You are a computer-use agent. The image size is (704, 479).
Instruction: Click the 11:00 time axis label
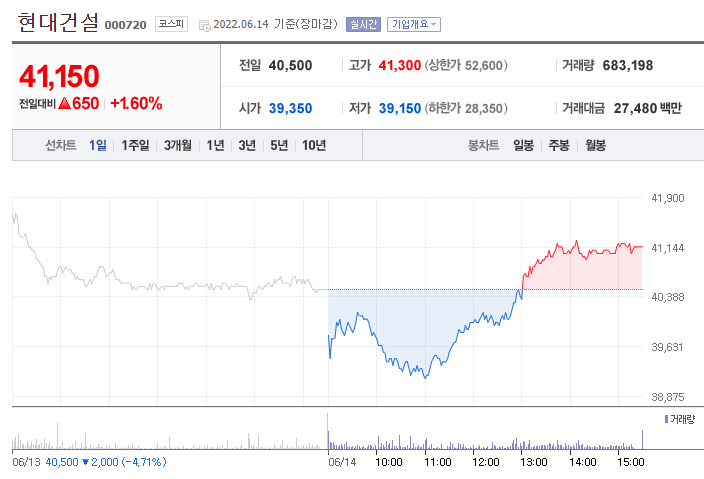tap(438, 462)
